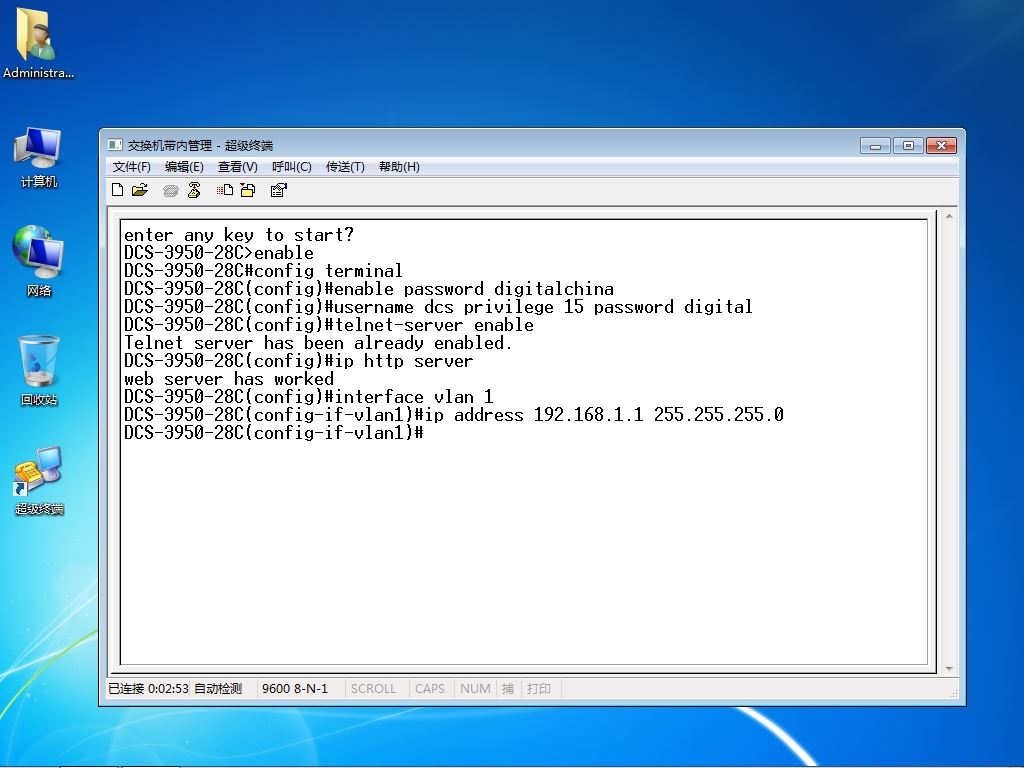Open the 查看(V) menu
Screen dimensions: 1024x768
238,167
